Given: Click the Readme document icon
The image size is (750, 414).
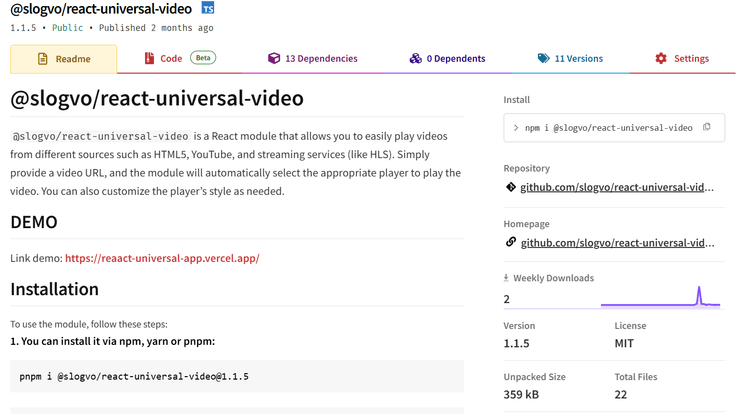Looking at the screenshot, I should coord(43,59).
